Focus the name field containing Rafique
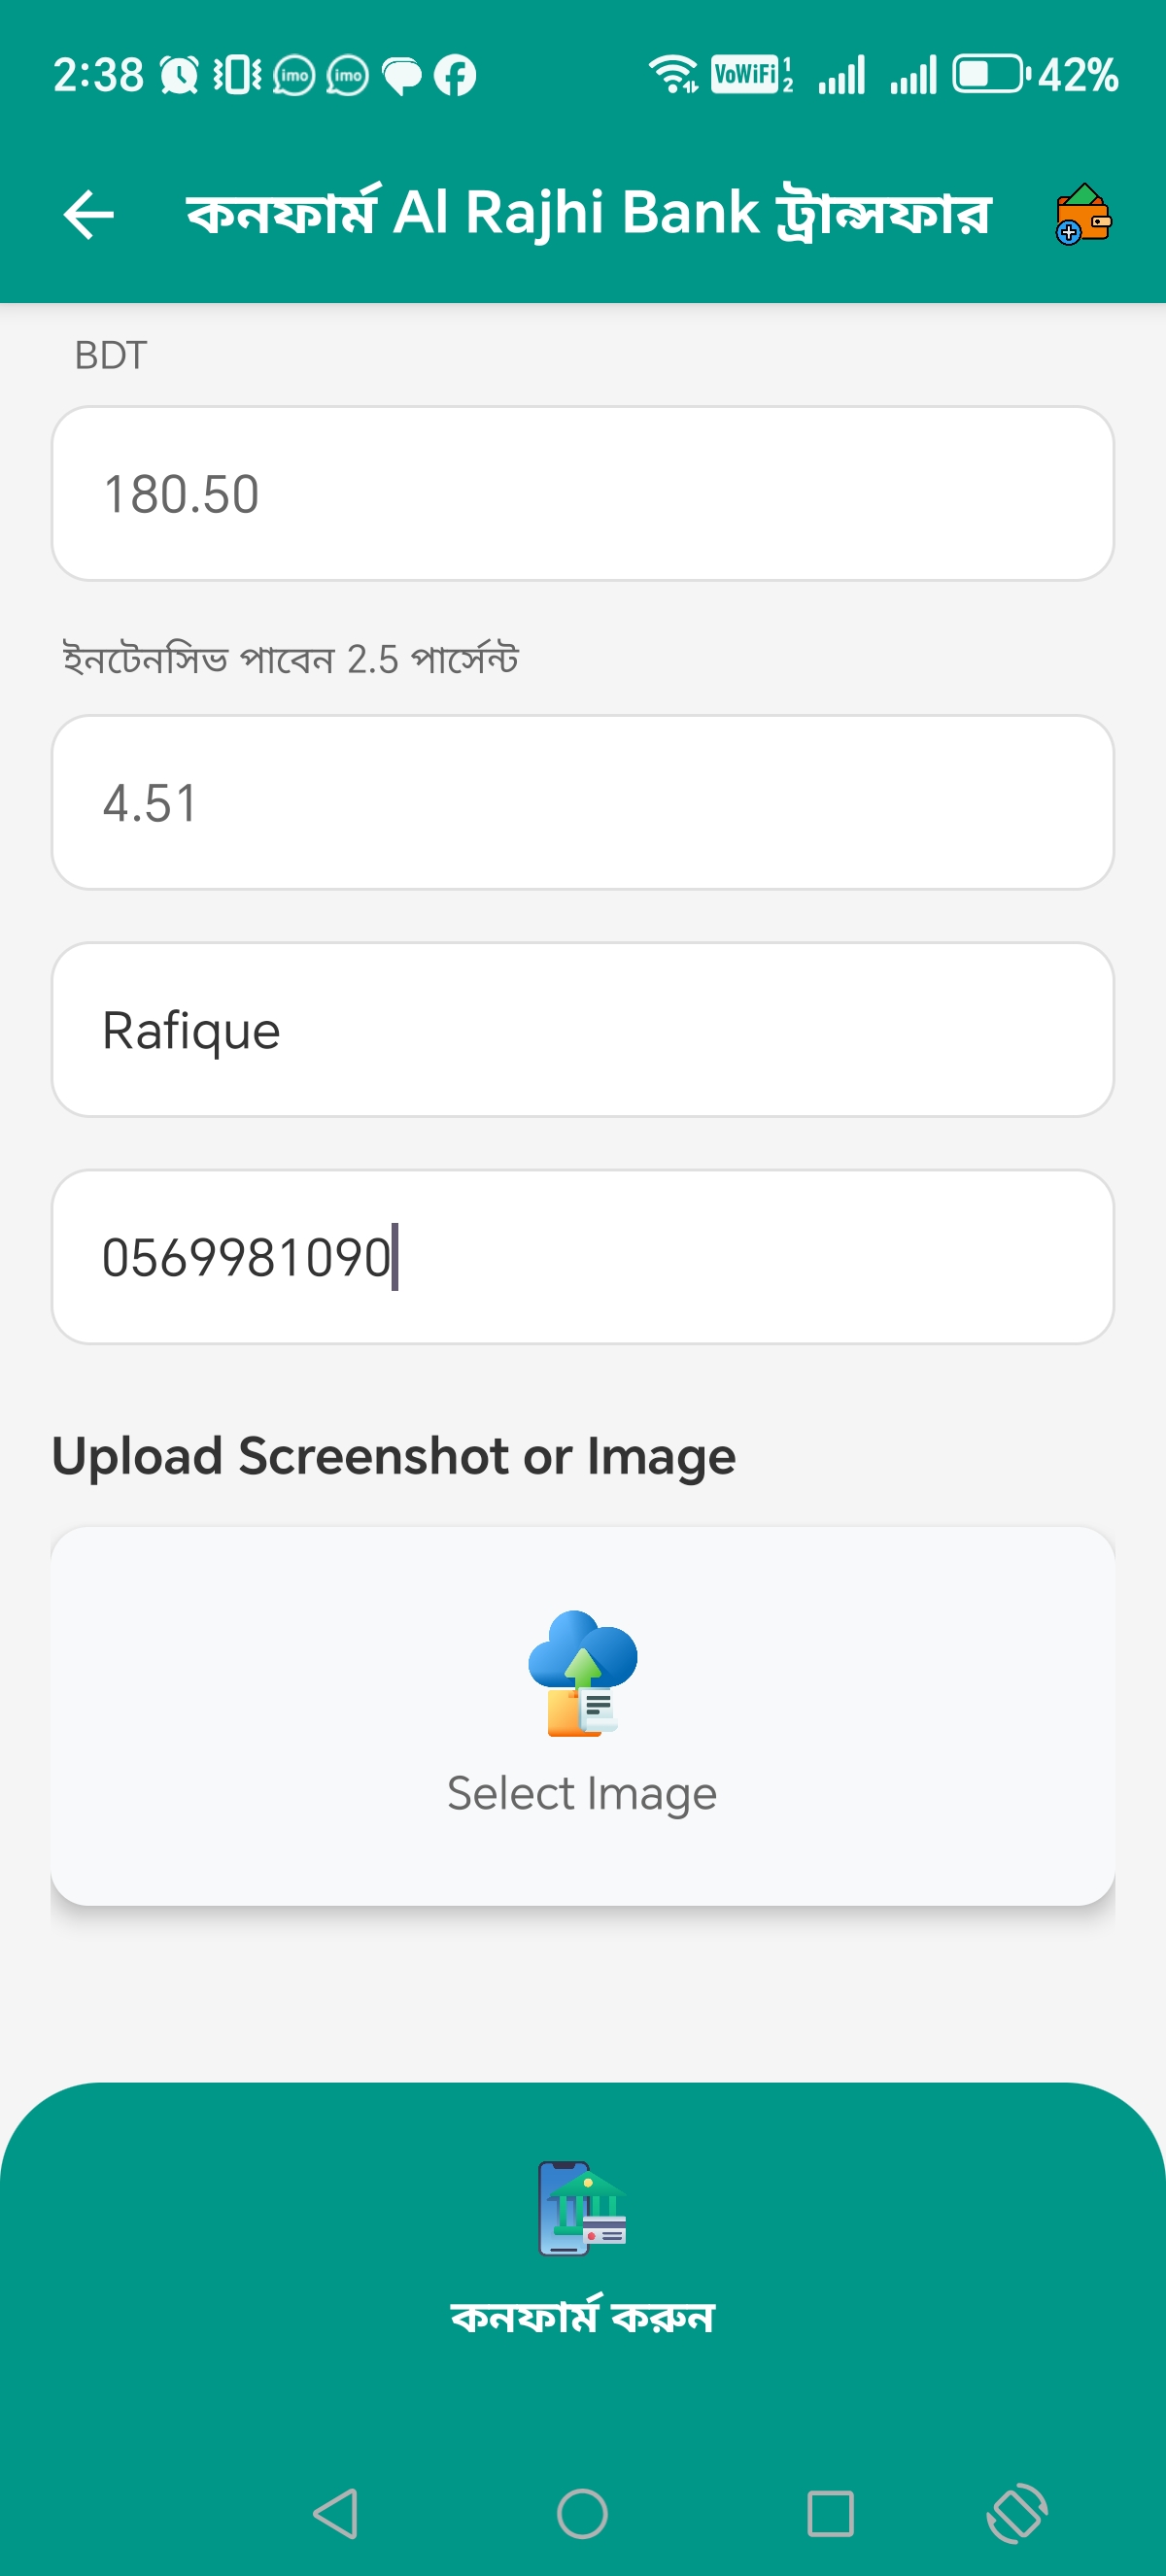The height and width of the screenshot is (2576, 1166). 582,1030
